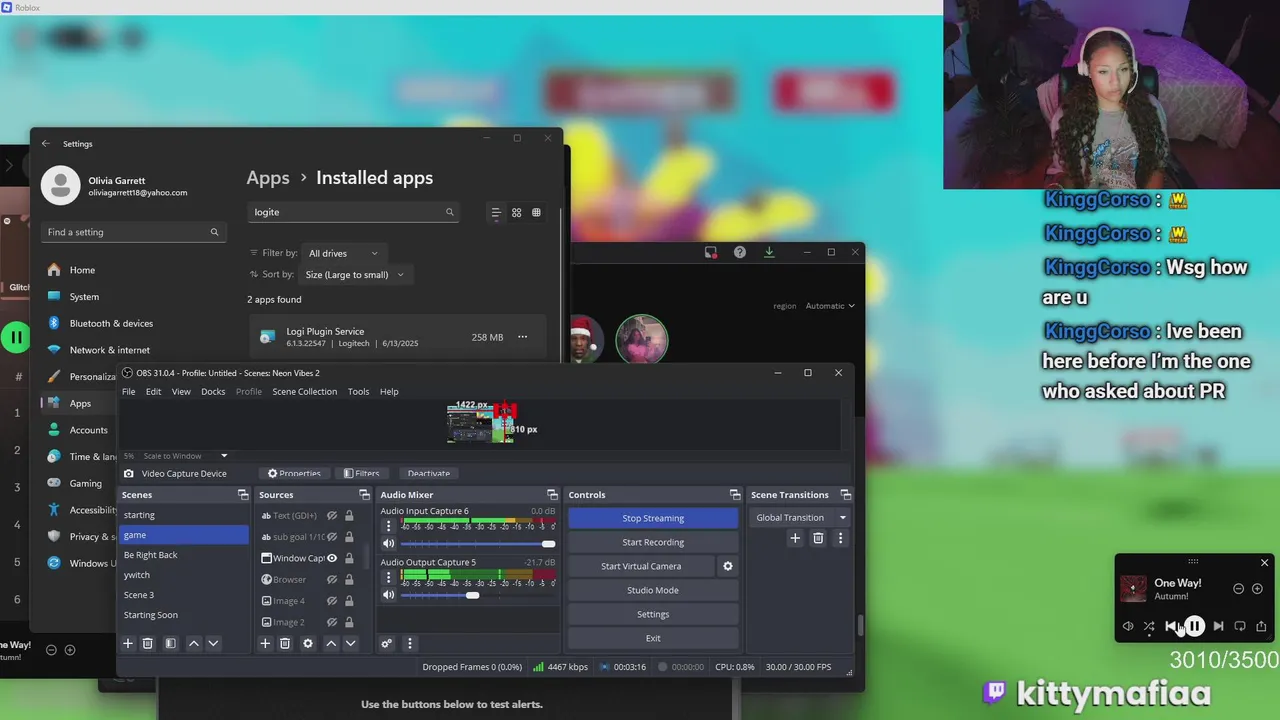This screenshot has height=720, width=1280.
Task: Open virtual camera settings gear
Action: [728, 566]
